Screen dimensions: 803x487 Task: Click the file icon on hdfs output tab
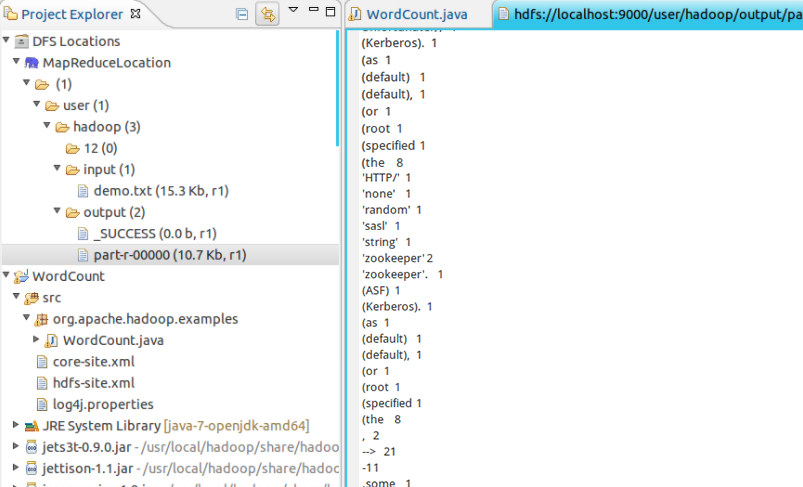pyautogui.click(x=504, y=14)
